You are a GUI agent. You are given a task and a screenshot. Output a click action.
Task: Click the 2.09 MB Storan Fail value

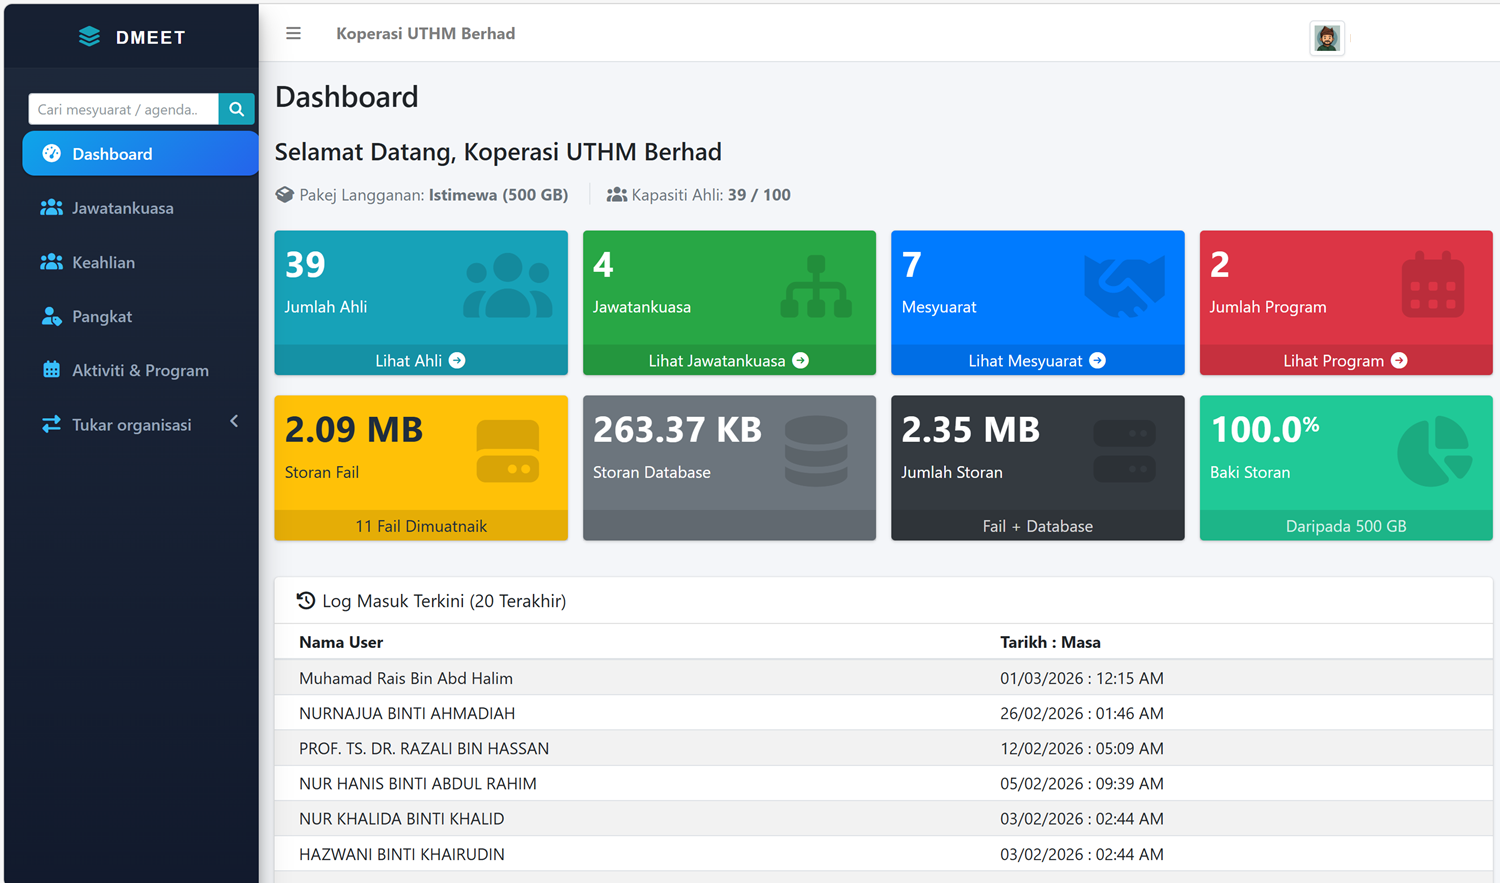(354, 430)
